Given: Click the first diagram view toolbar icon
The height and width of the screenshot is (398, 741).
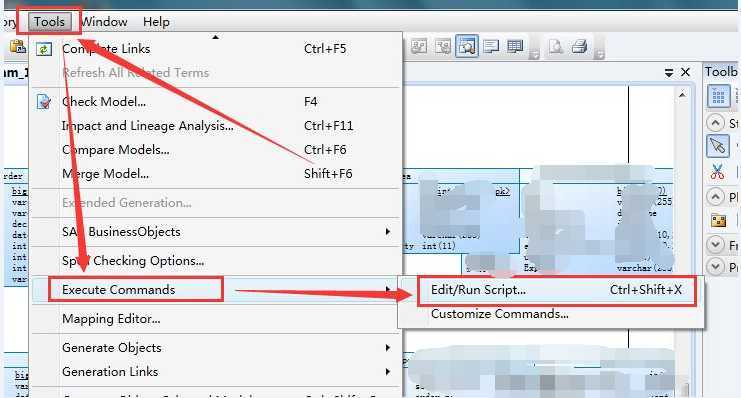Looking at the screenshot, I should point(419,46).
